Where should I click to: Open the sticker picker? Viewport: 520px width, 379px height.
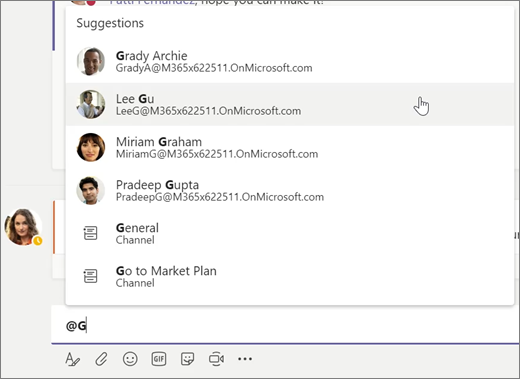coord(187,359)
